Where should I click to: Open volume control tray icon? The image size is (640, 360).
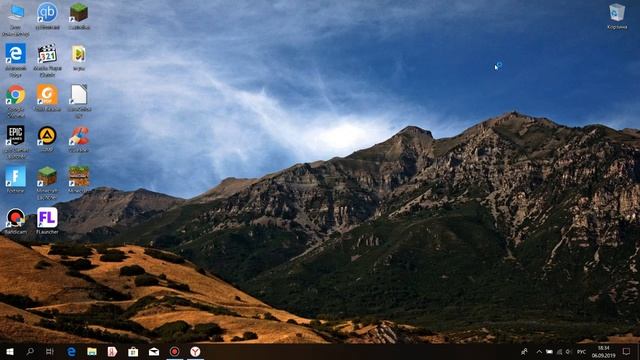(x=569, y=351)
